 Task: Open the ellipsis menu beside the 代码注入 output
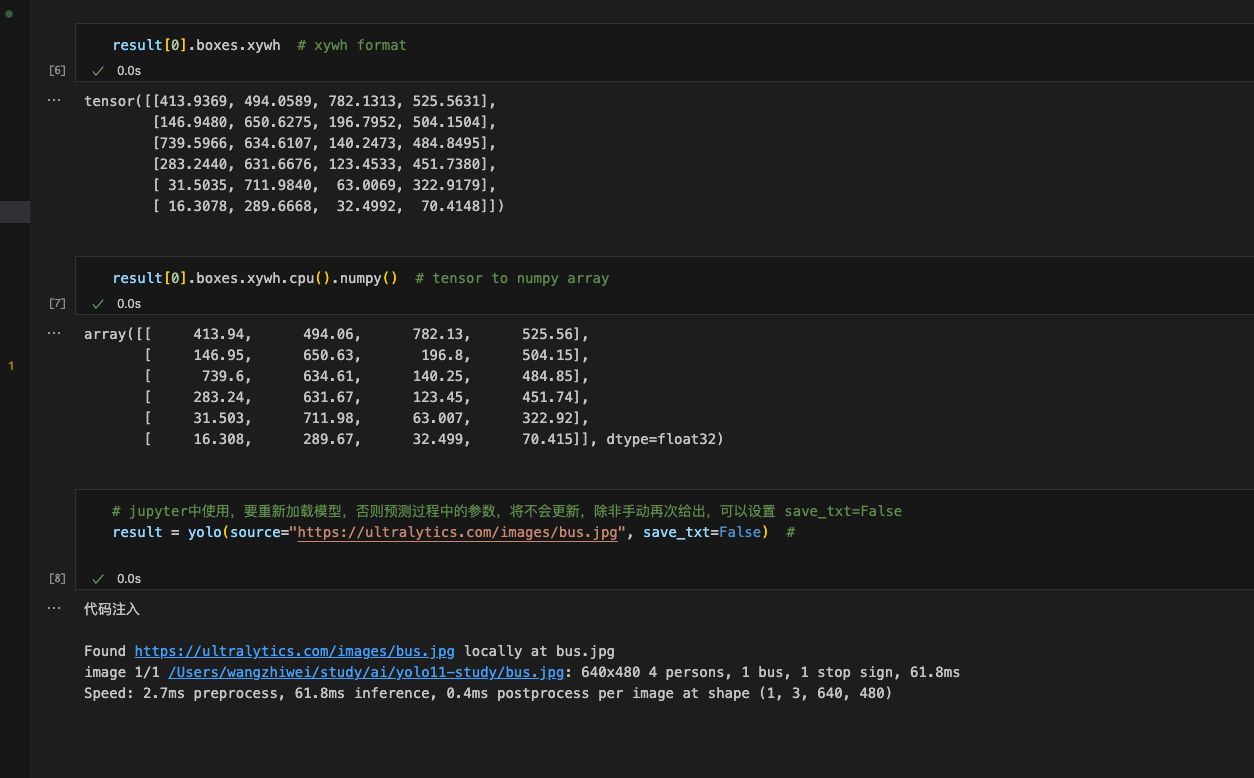54,608
